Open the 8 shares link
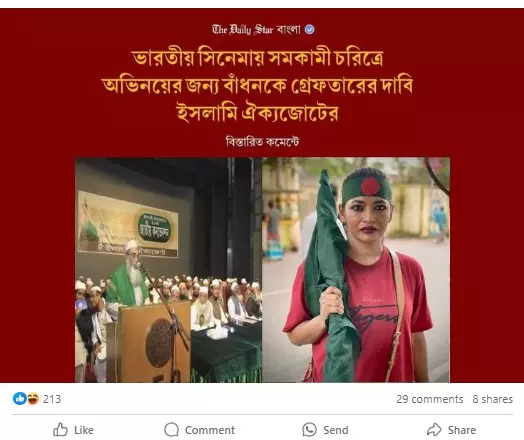The width and height of the screenshot is (524, 440). pyautogui.click(x=493, y=399)
